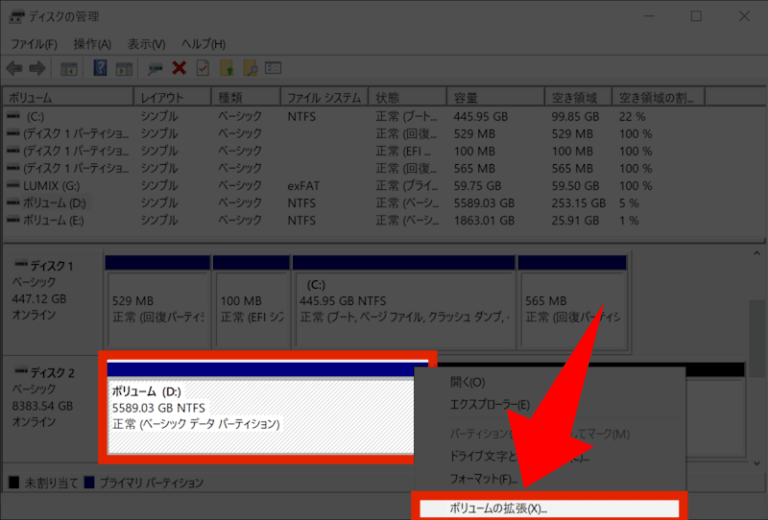This screenshot has height=520, width=768.
Task: Open Help via the blue question-mark icon
Action: coord(100,68)
